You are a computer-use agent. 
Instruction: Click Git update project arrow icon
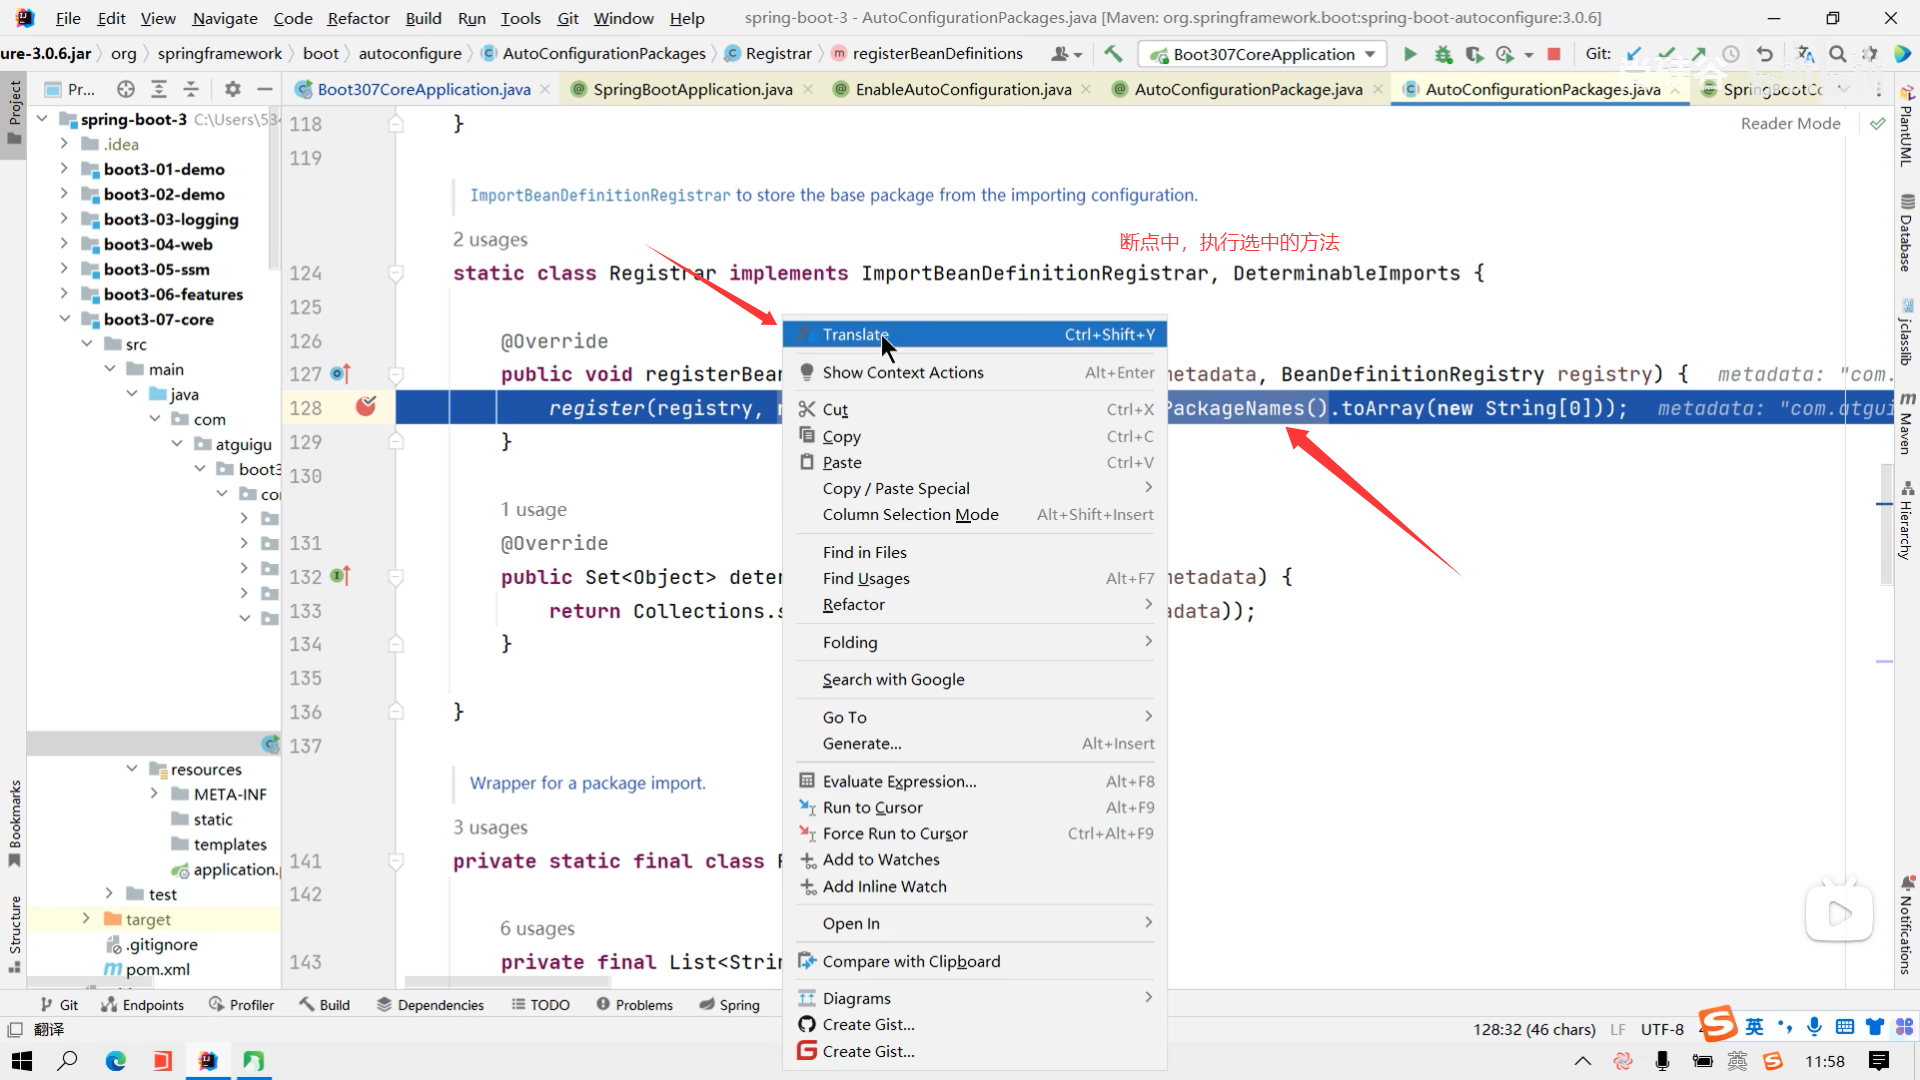[1634, 54]
